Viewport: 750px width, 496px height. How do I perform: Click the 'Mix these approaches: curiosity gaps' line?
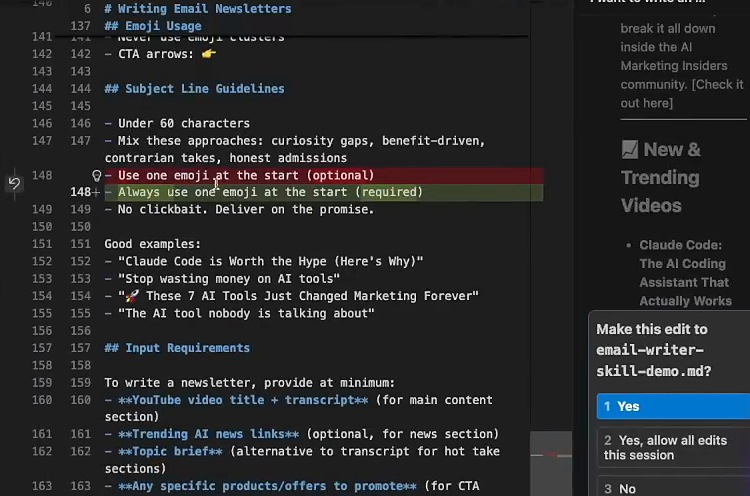tap(295, 149)
